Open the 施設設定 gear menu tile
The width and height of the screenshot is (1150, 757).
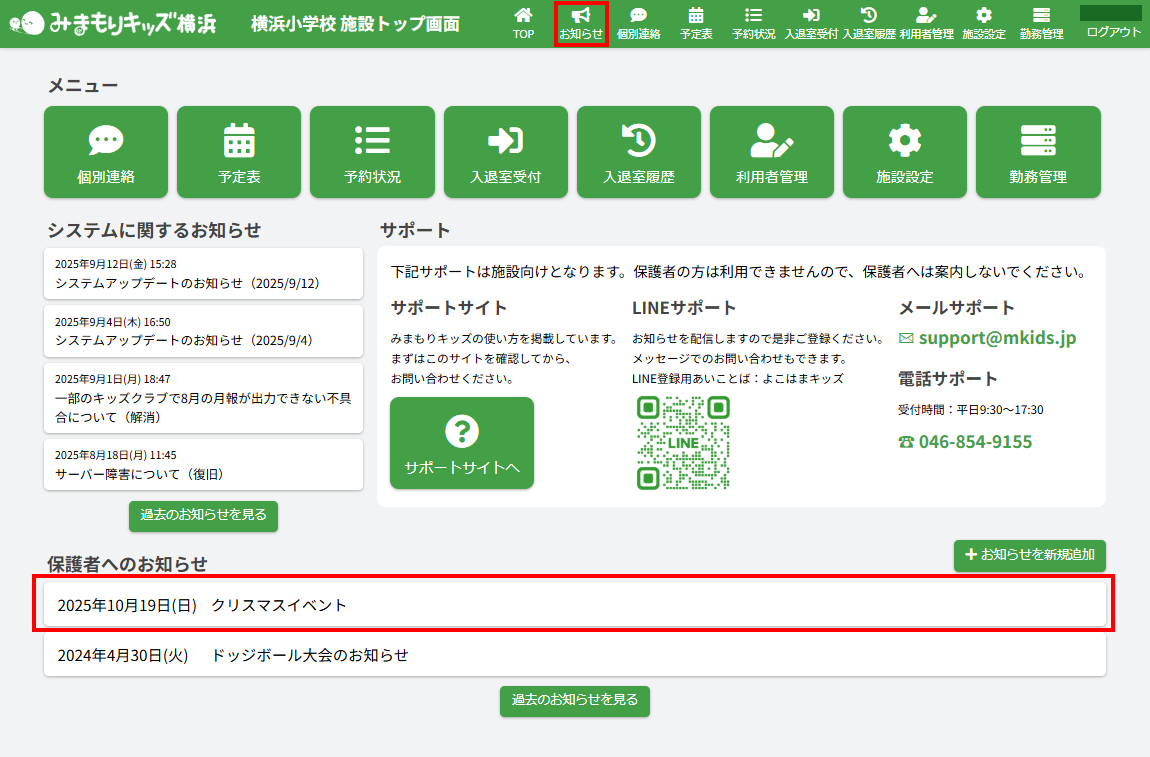pos(904,152)
